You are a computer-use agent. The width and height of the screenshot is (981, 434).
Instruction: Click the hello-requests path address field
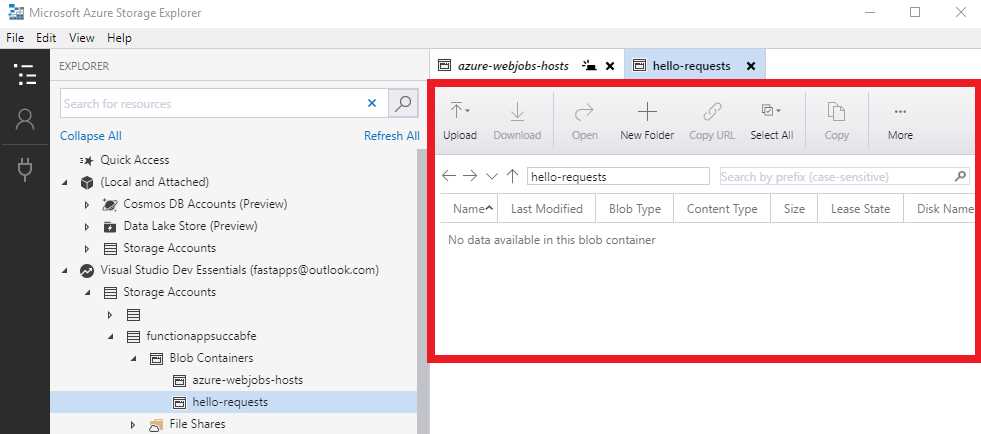point(618,176)
